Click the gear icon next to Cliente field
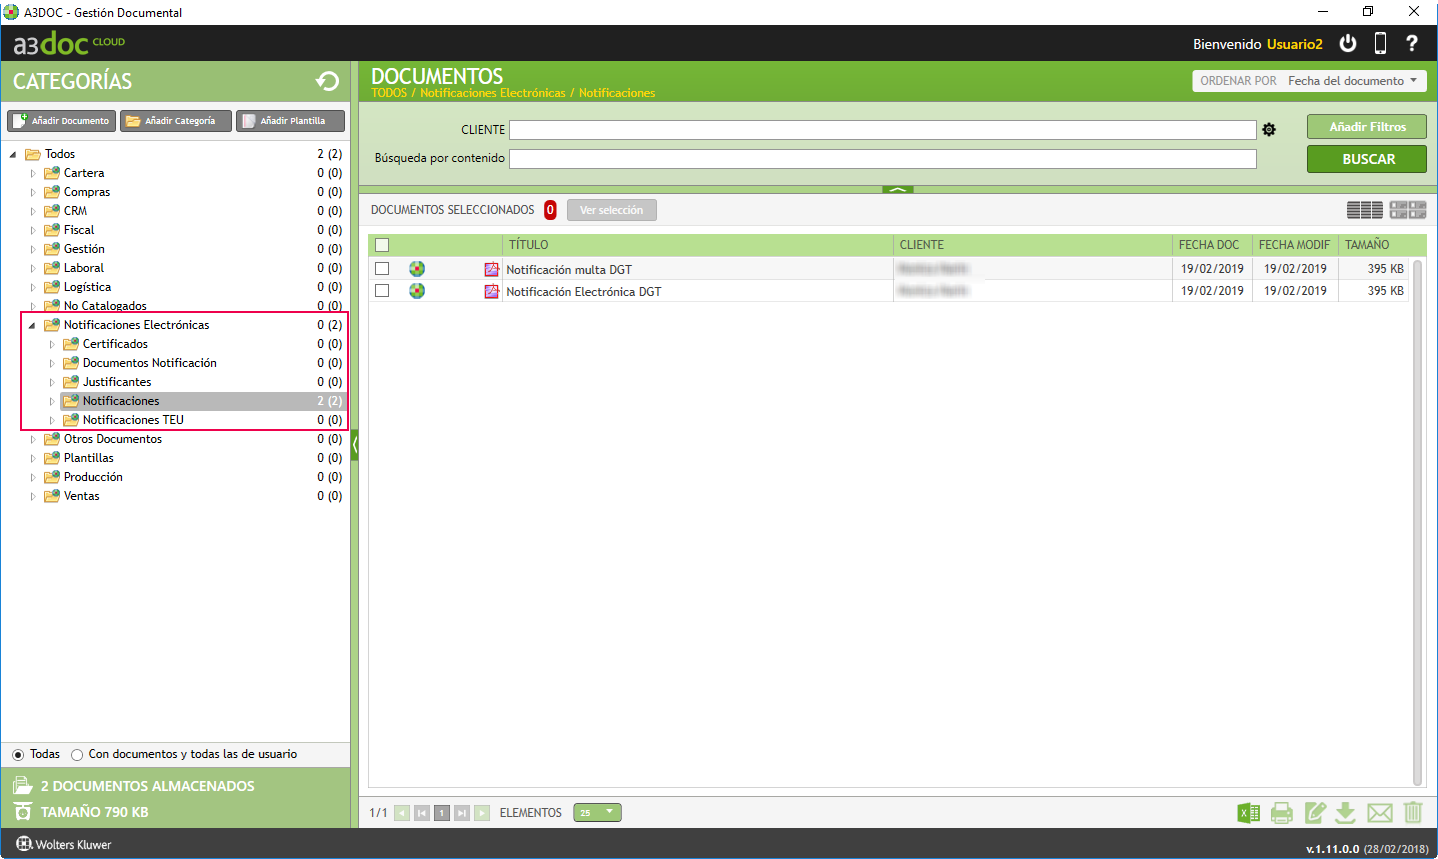Image resolution: width=1438 pixels, height=859 pixels. (1269, 130)
